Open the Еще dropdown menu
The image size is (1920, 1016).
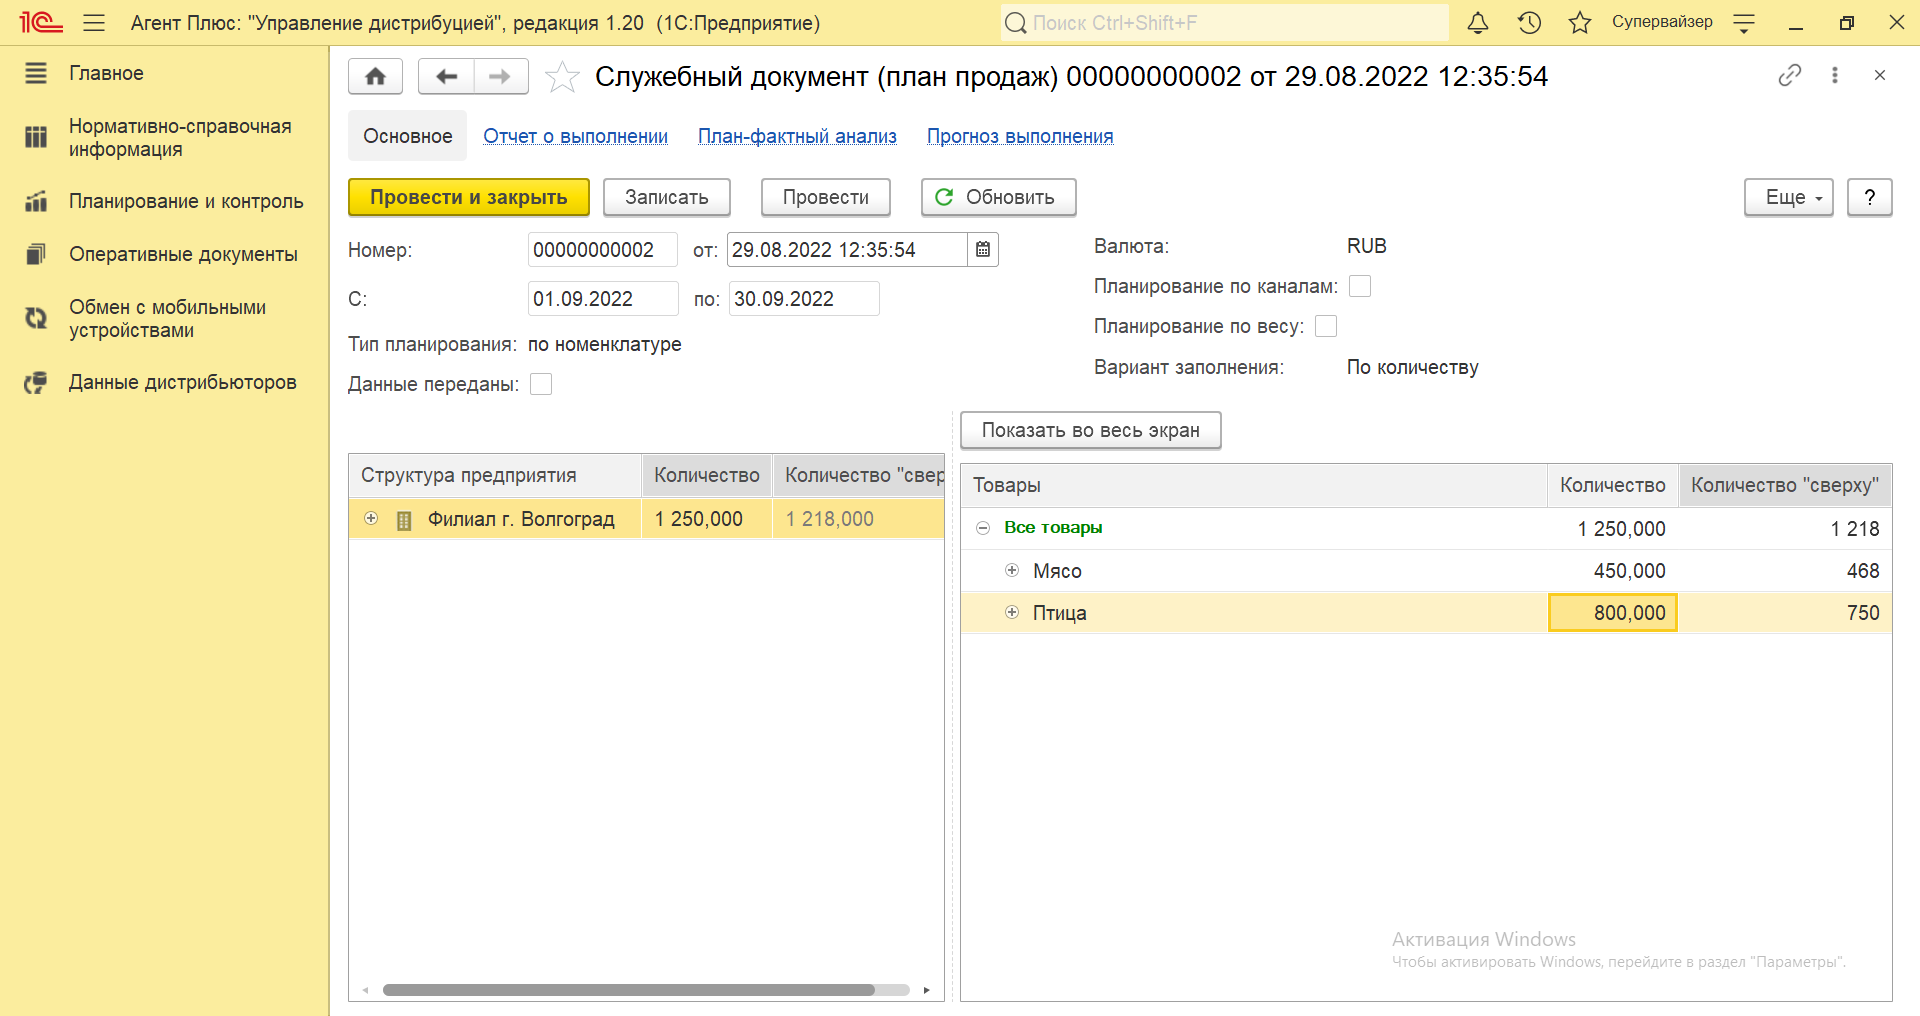[1788, 197]
